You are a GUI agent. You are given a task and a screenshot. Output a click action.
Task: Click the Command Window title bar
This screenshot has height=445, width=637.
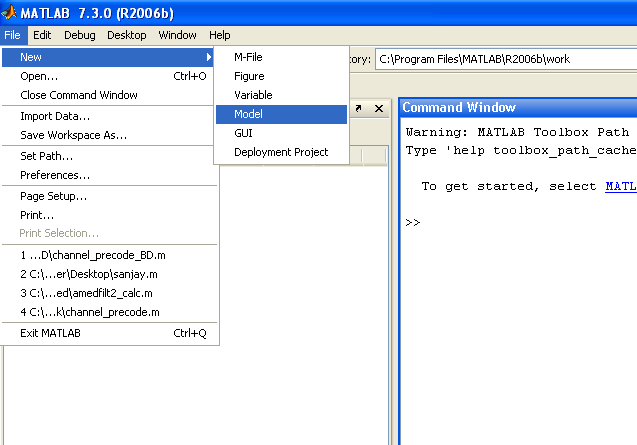click(519, 107)
